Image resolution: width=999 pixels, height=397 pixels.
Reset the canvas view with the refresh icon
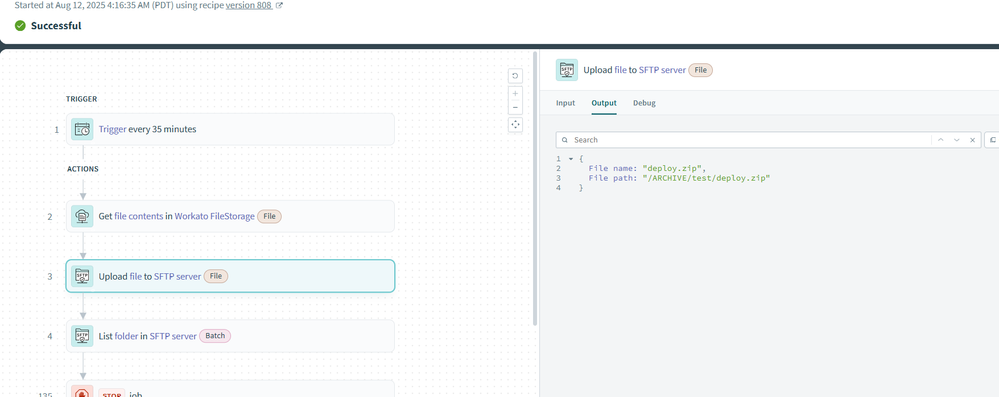(515, 76)
